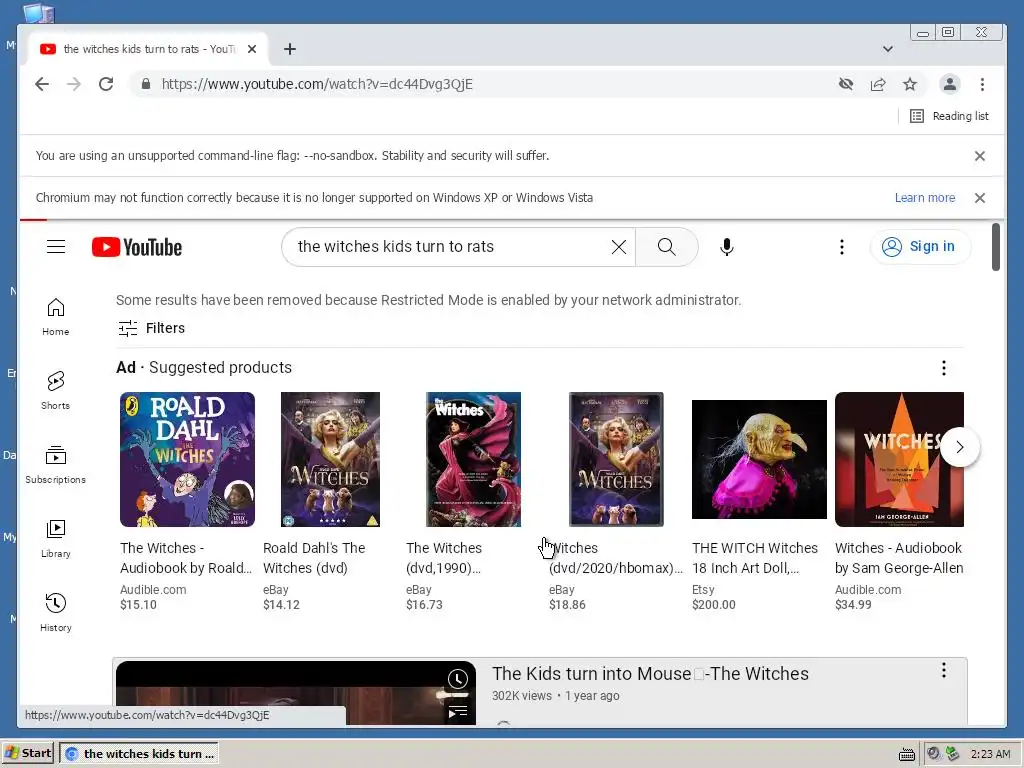Open the Windows Start button

point(28,753)
